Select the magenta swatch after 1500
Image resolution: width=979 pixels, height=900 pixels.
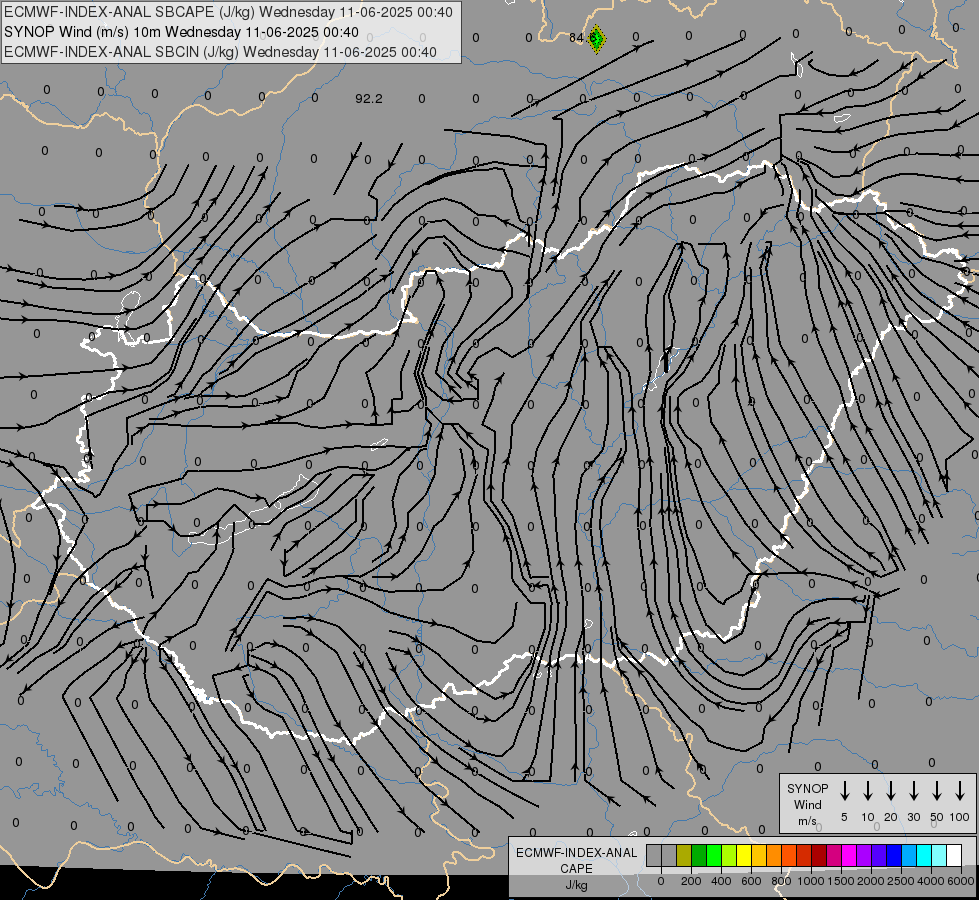click(849, 855)
